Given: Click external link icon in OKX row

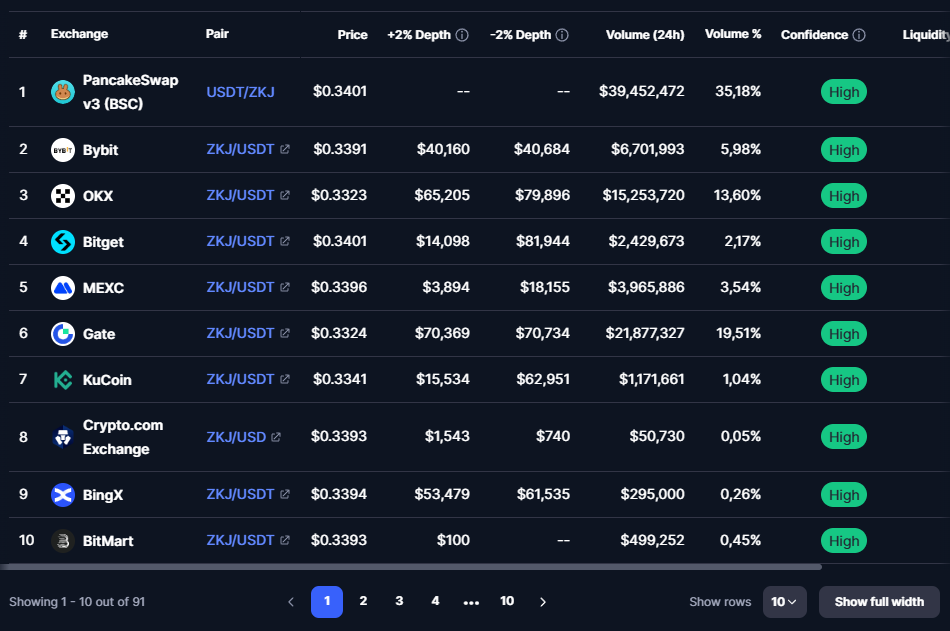Looking at the screenshot, I should point(285,195).
